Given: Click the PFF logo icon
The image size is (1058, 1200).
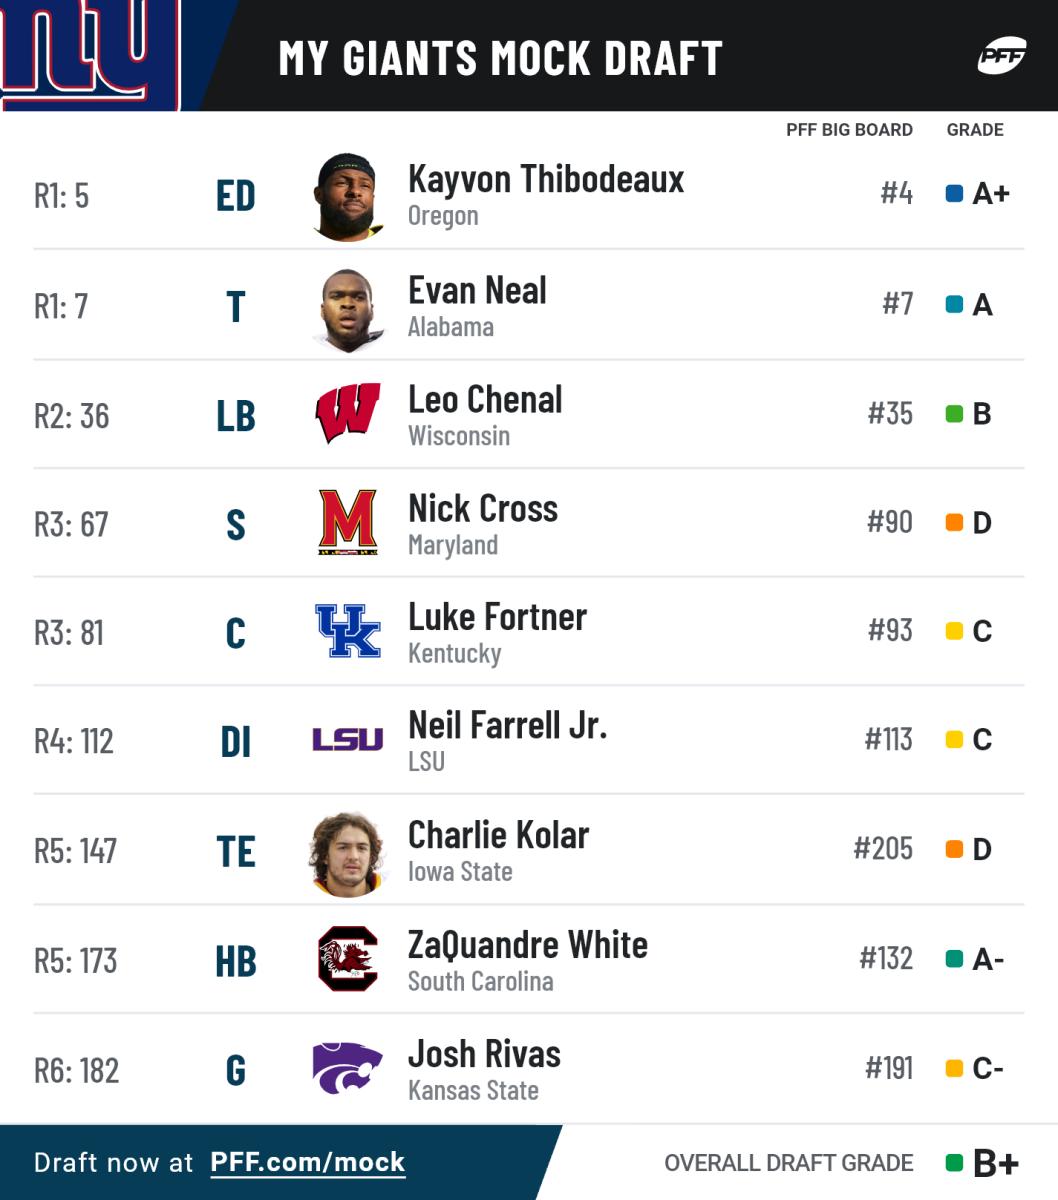Looking at the screenshot, I should (1001, 56).
